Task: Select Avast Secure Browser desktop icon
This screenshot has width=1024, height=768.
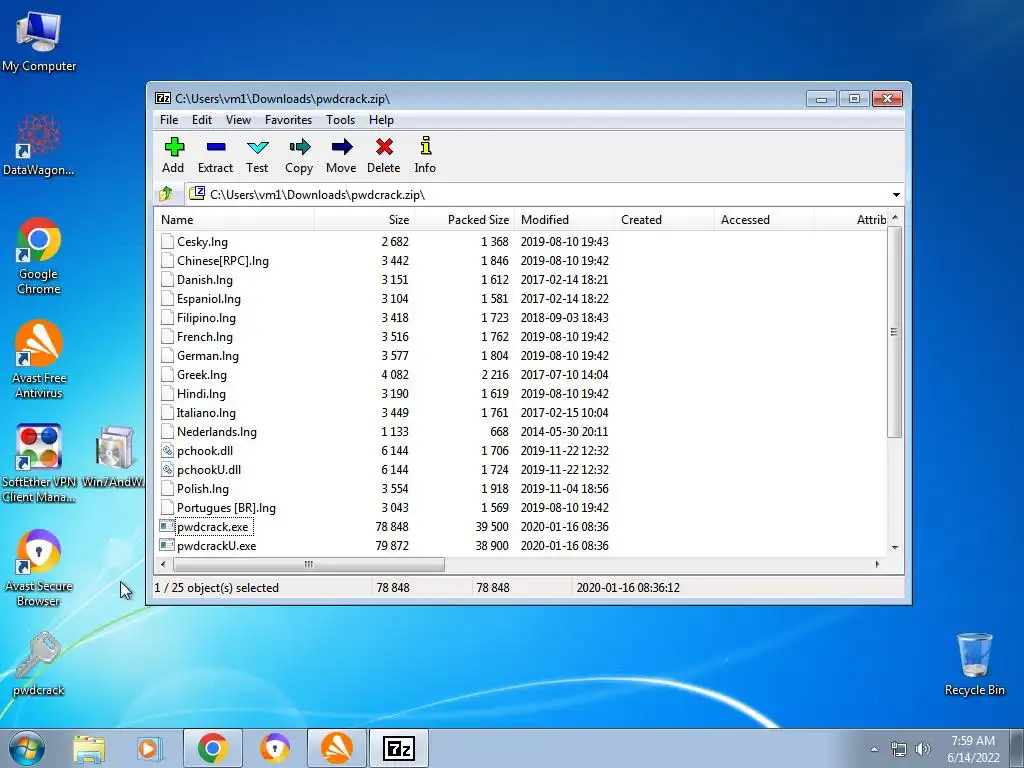Action: pyautogui.click(x=39, y=568)
